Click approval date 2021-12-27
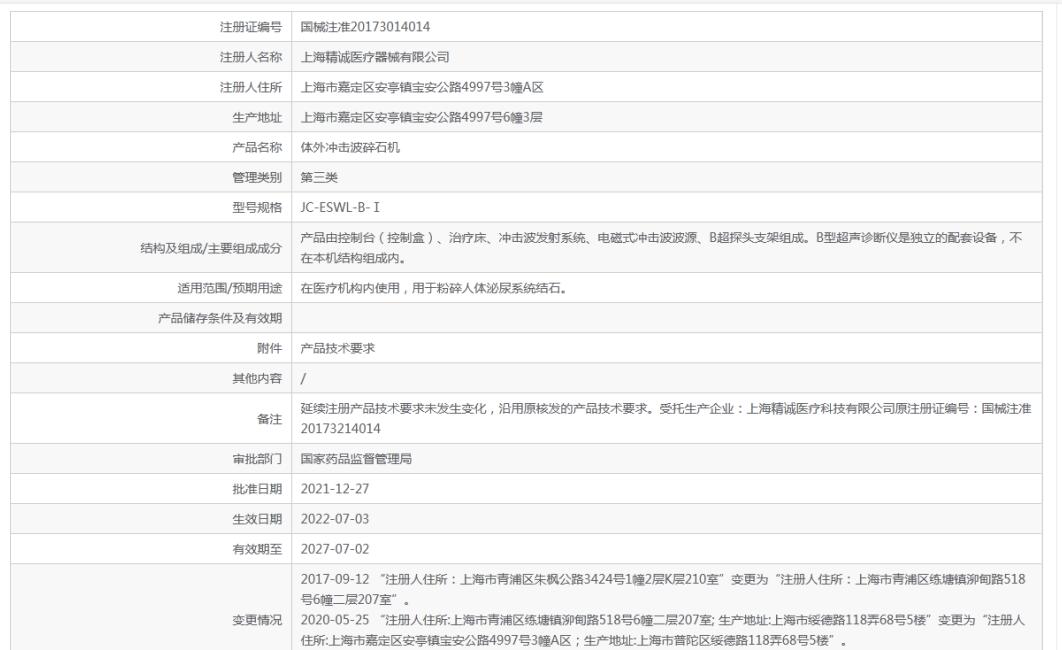 tap(335, 489)
